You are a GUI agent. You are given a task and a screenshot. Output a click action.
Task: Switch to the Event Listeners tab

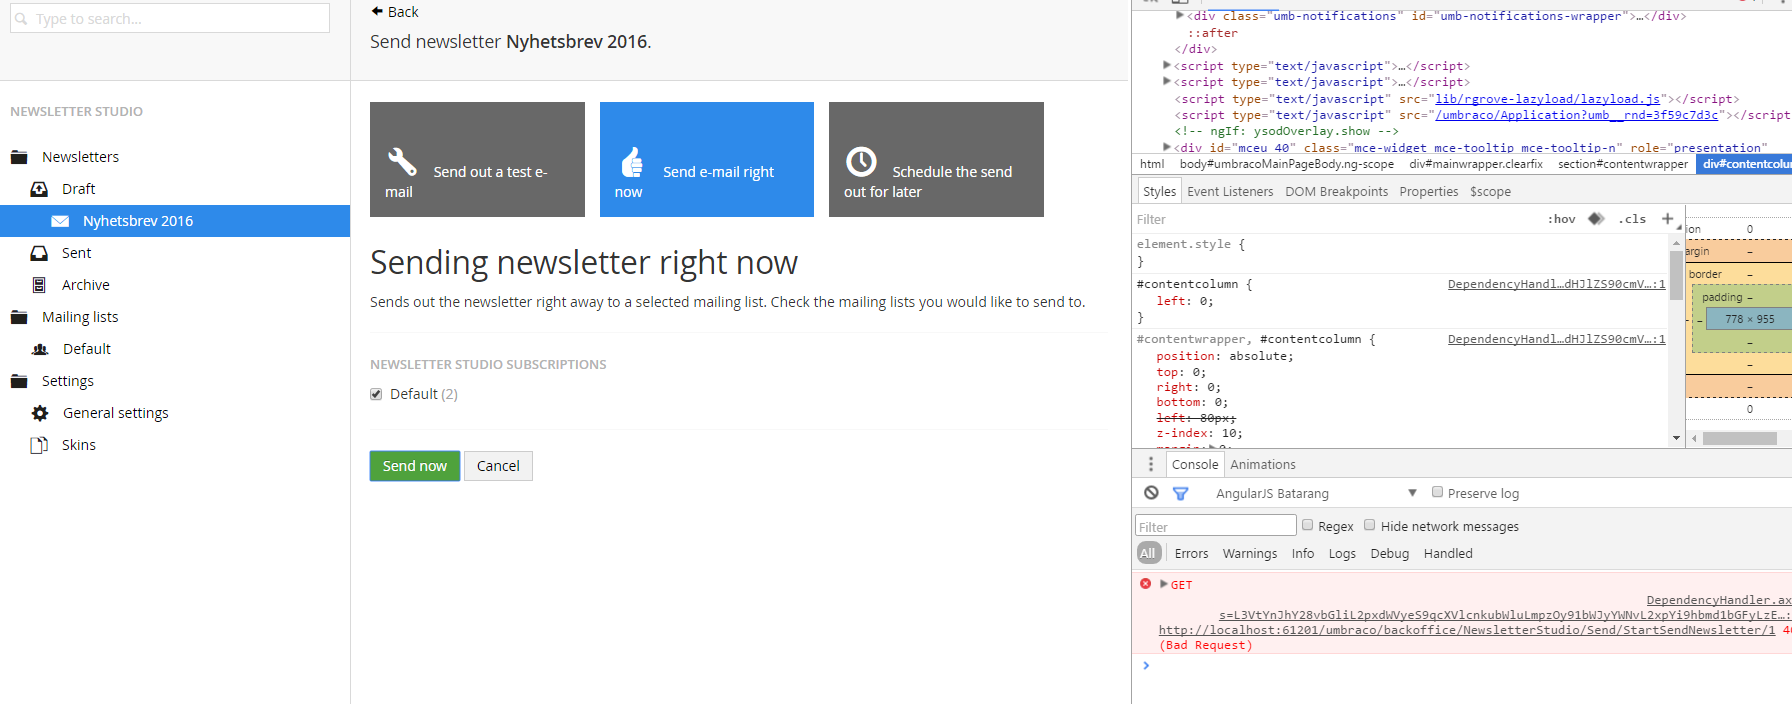coord(1230,191)
